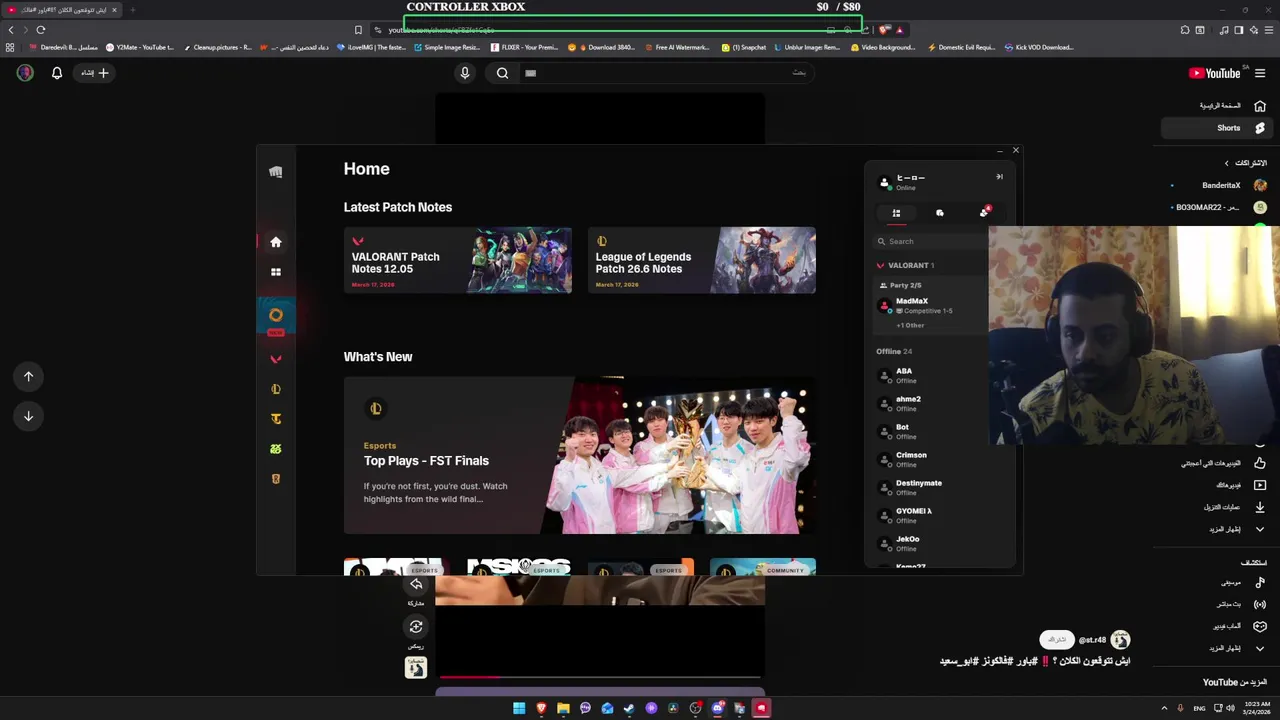Toggle the YouTube hamburger guide menu
1280x720 pixels.
[1260, 73]
